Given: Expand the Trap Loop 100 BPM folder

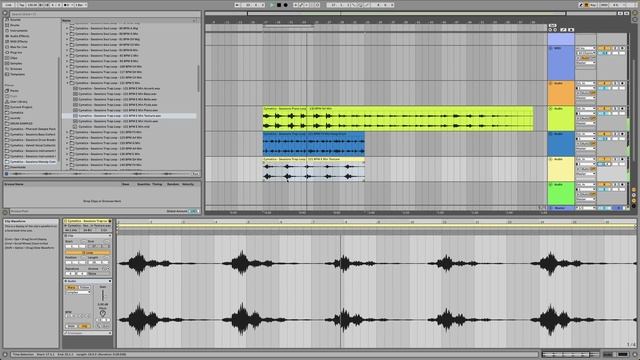Looking at the screenshot, I should (x=67, y=67).
